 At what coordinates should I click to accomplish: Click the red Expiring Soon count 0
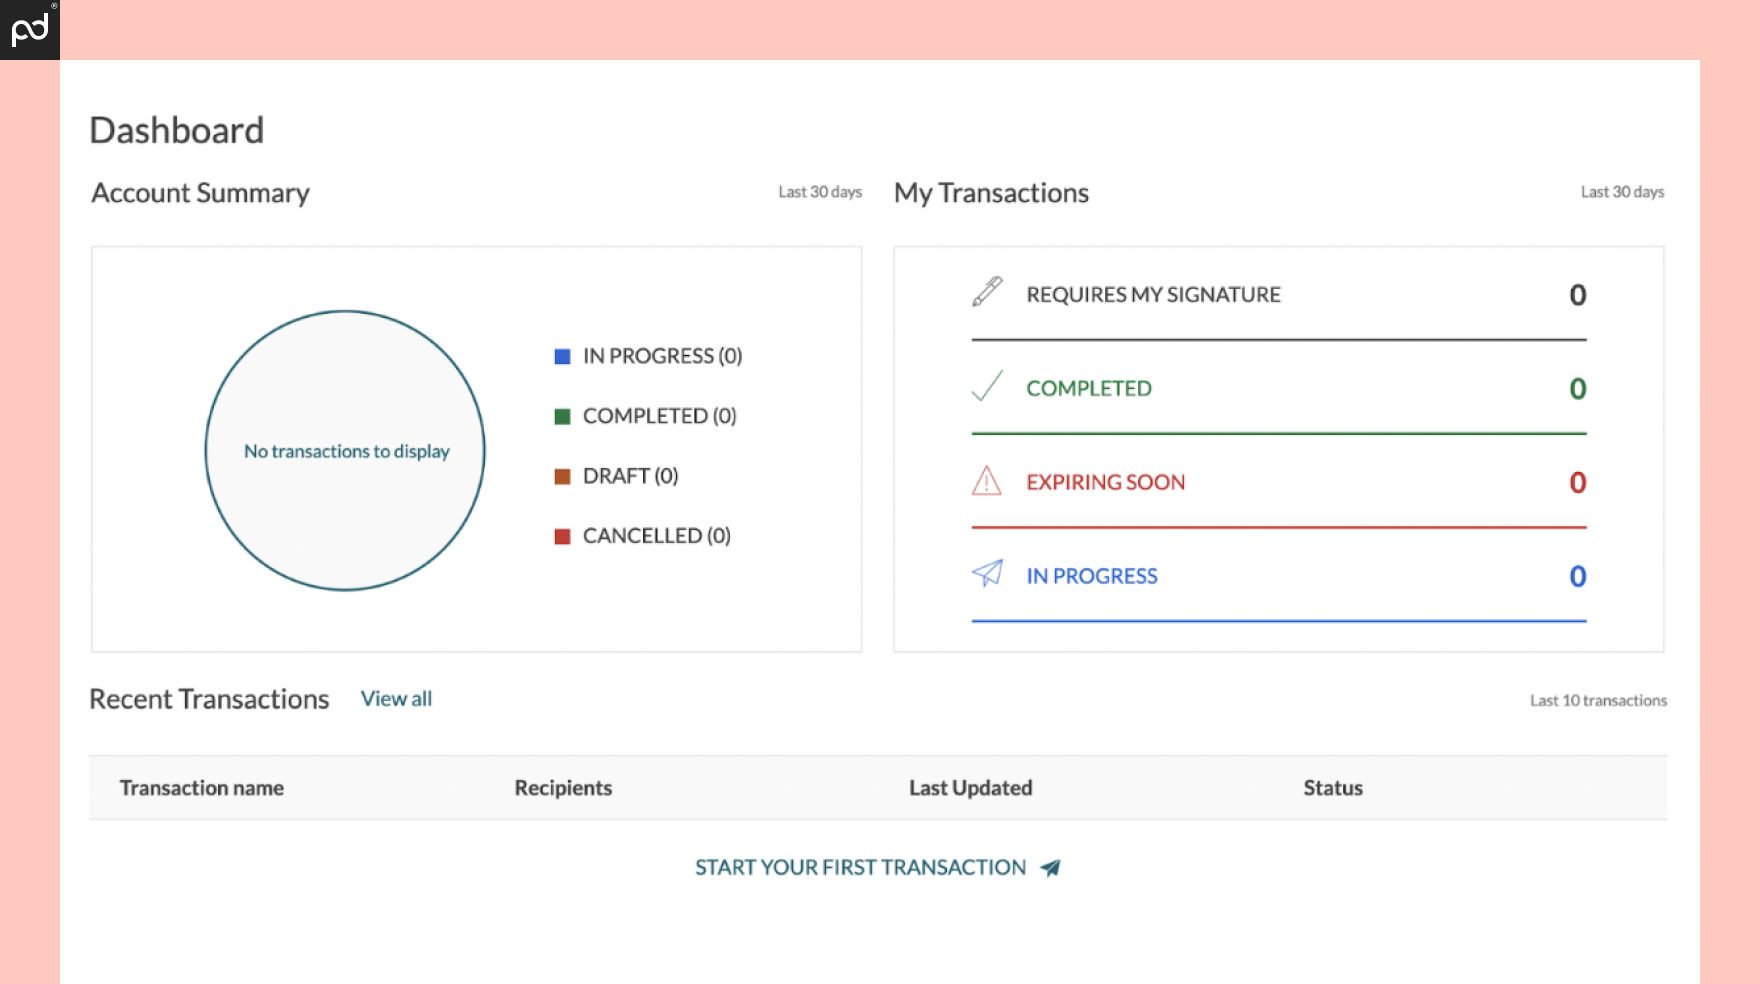pos(1577,483)
